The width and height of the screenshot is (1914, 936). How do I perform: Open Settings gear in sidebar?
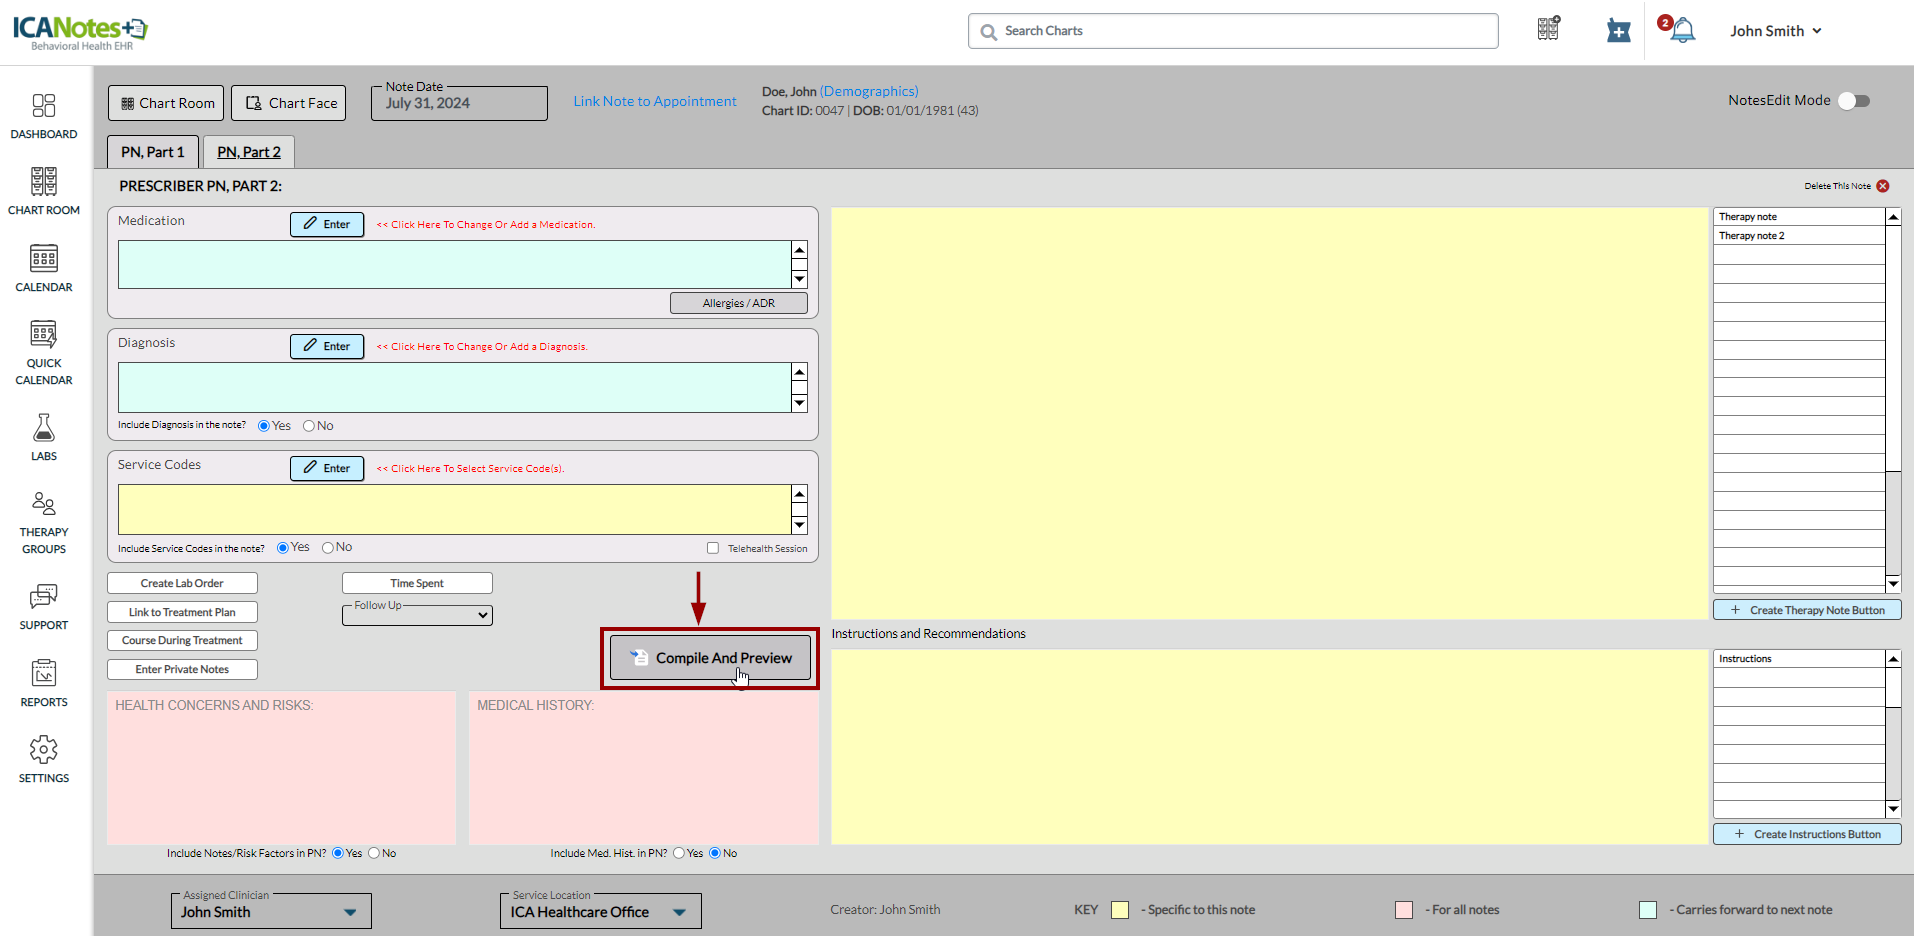click(44, 750)
